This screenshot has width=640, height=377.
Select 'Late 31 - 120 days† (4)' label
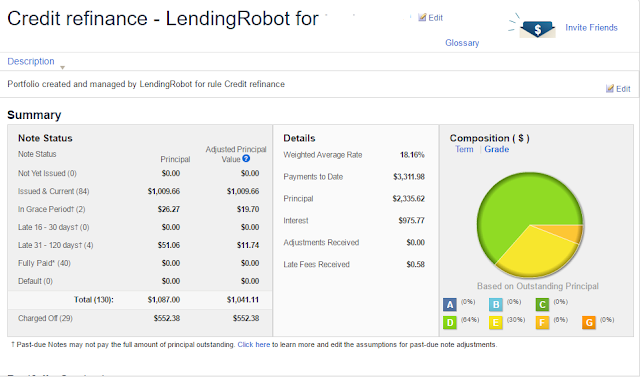[x=56, y=245]
